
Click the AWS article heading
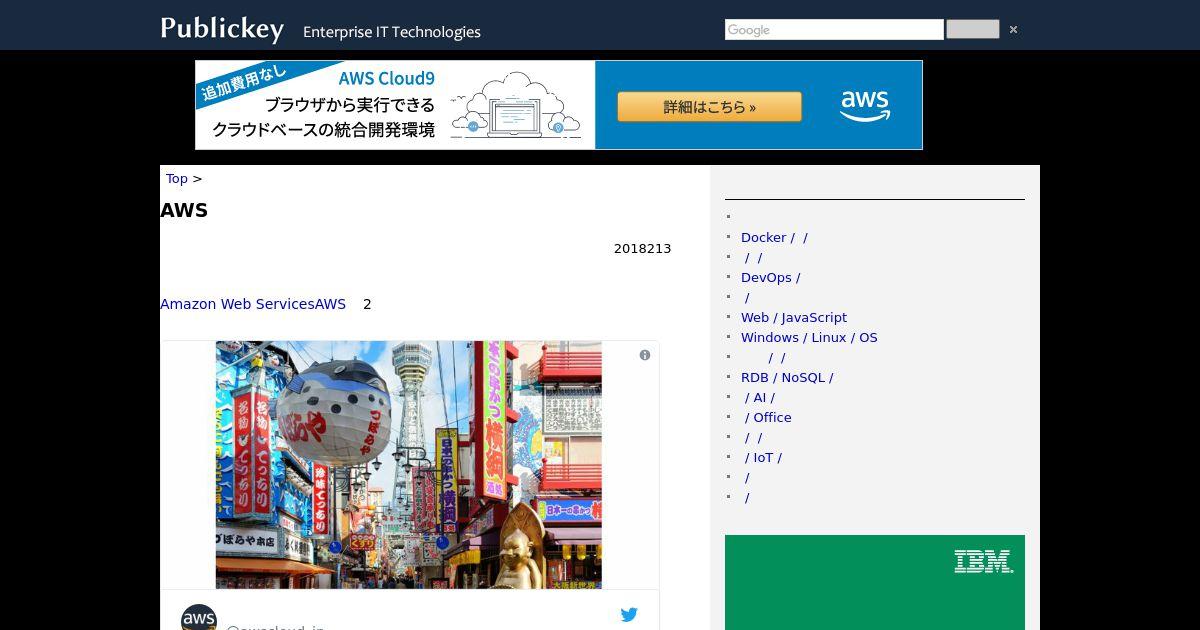(x=184, y=210)
